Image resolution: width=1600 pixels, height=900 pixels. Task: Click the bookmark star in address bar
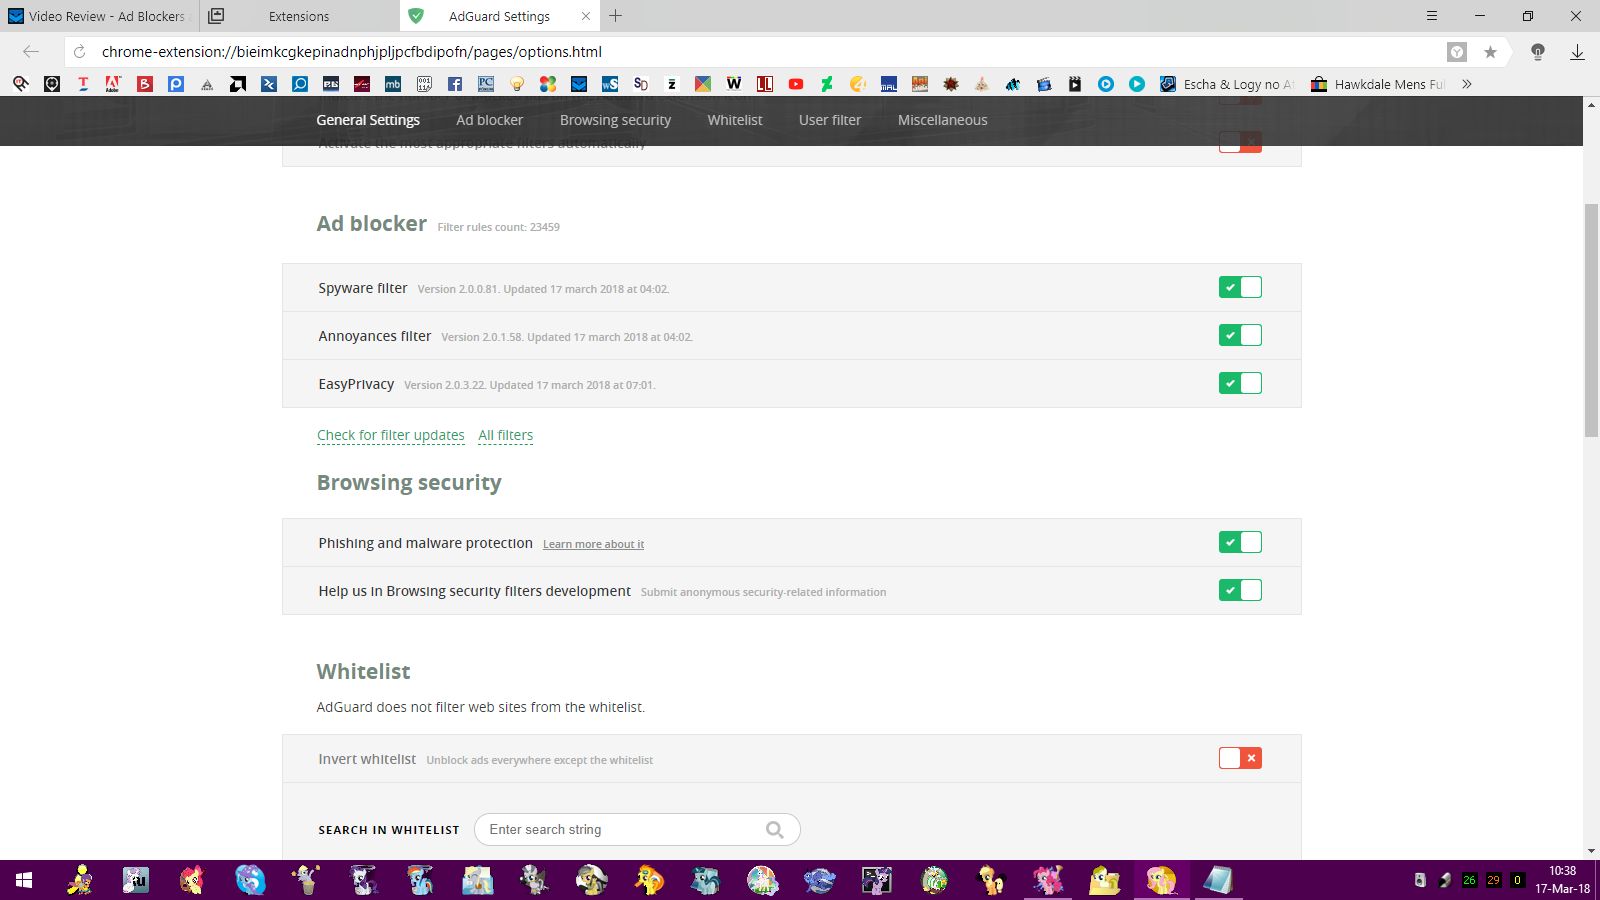1490,52
